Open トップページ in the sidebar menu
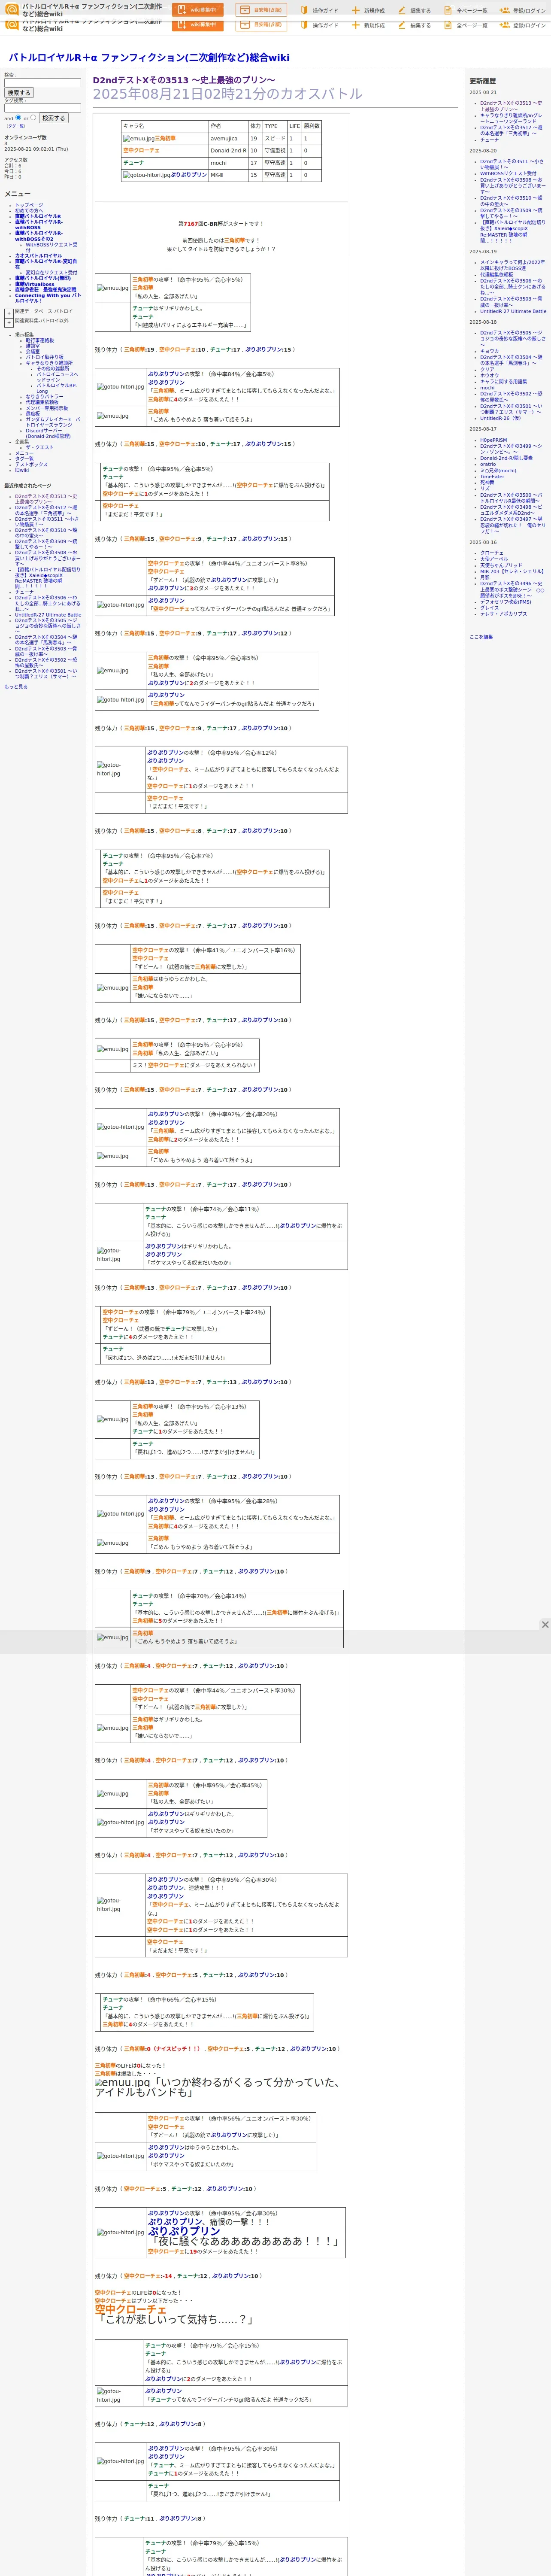Screen dimensions: 551x2576 (x=29, y=205)
